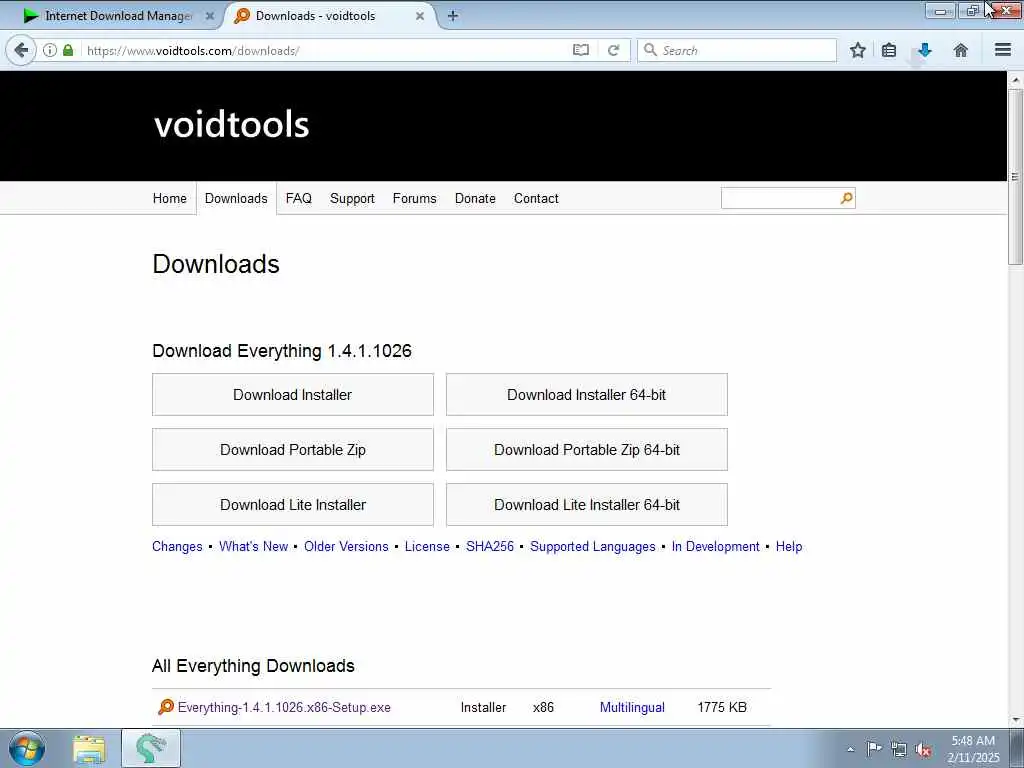Click the muted volume tray icon
1024x768 pixels.
(923, 749)
